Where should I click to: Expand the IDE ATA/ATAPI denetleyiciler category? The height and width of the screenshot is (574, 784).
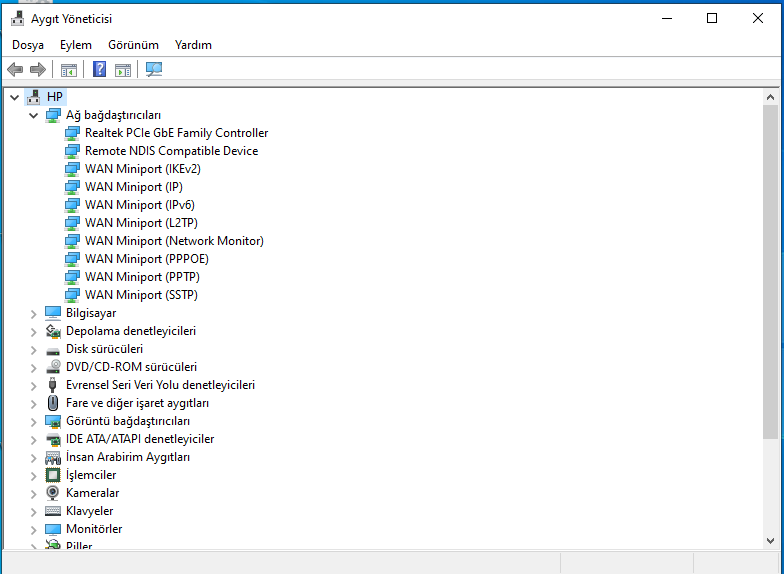point(34,440)
